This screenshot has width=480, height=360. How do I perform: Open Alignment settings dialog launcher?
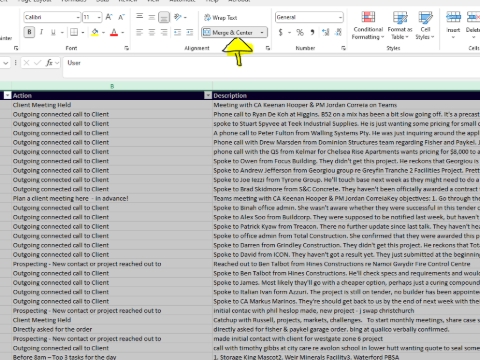[268, 48]
